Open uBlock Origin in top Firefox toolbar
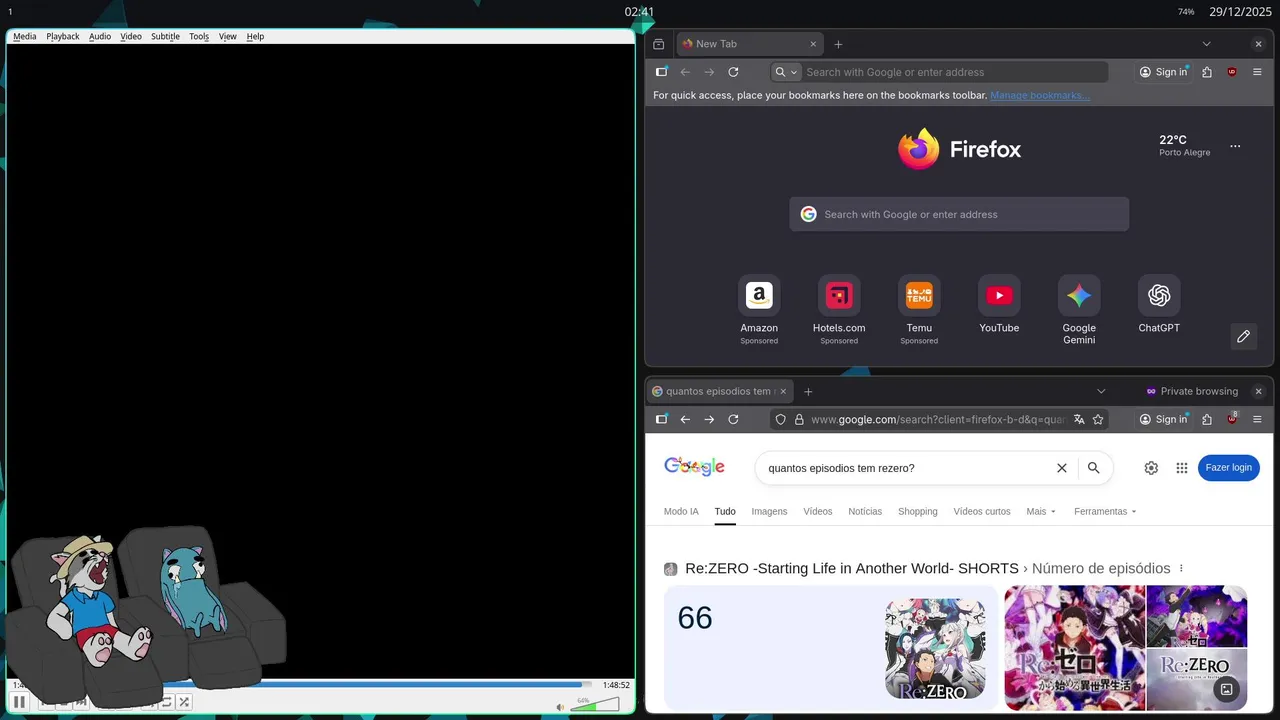Viewport: 1280px width, 720px height. pyautogui.click(x=1232, y=72)
